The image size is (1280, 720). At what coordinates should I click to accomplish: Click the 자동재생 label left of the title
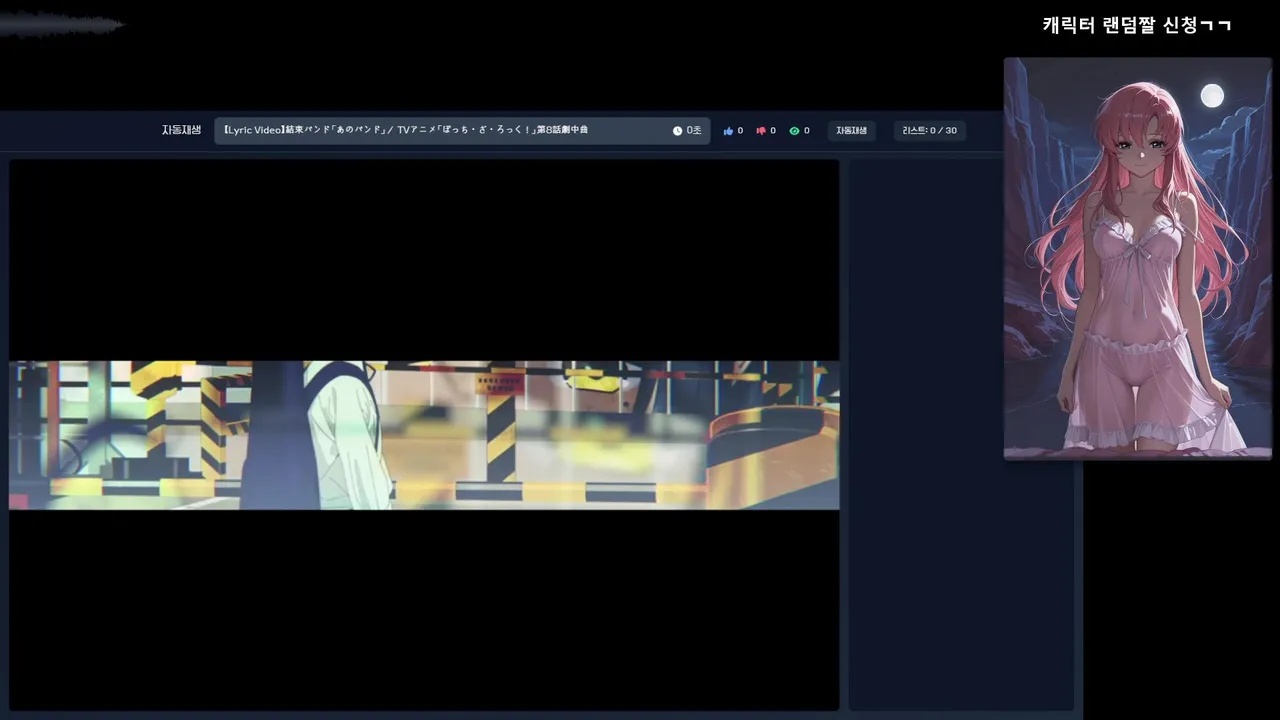tap(182, 130)
